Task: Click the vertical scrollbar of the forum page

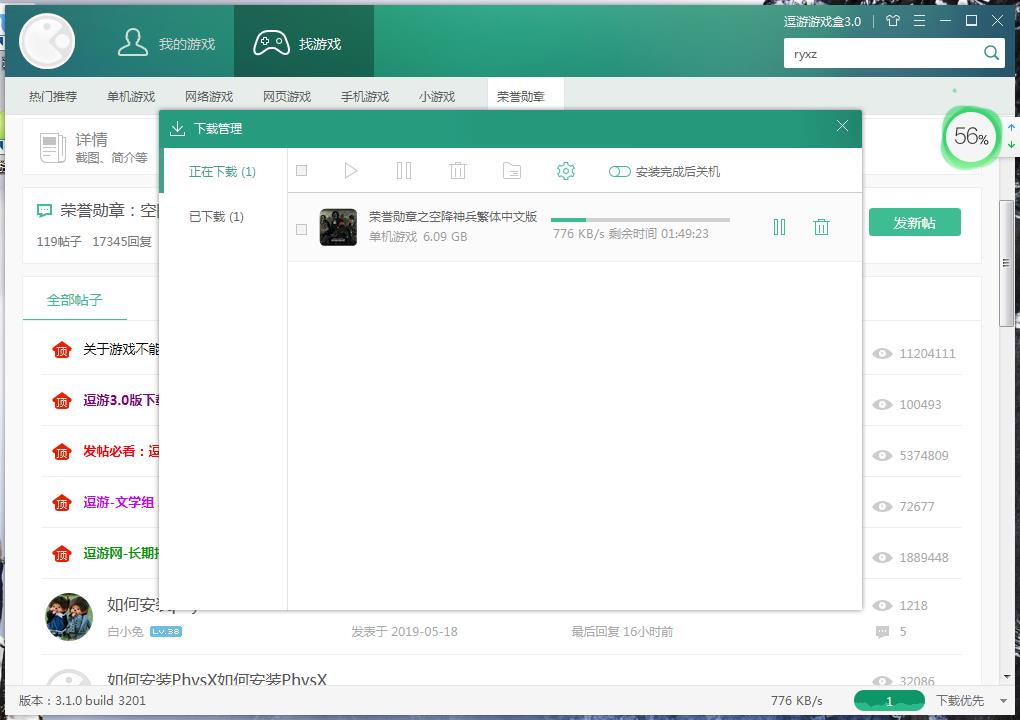Action: (x=1006, y=263)
